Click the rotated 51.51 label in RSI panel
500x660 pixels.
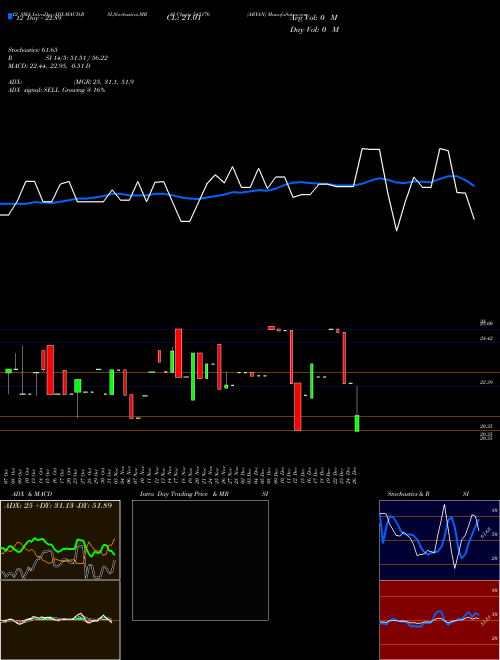pos(486,620)
